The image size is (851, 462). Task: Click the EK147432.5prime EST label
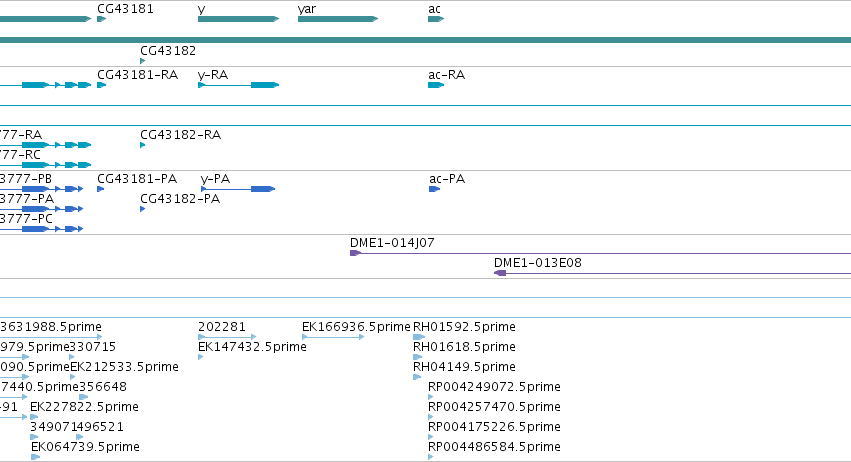pyautogui.click(x=252, y=346)
